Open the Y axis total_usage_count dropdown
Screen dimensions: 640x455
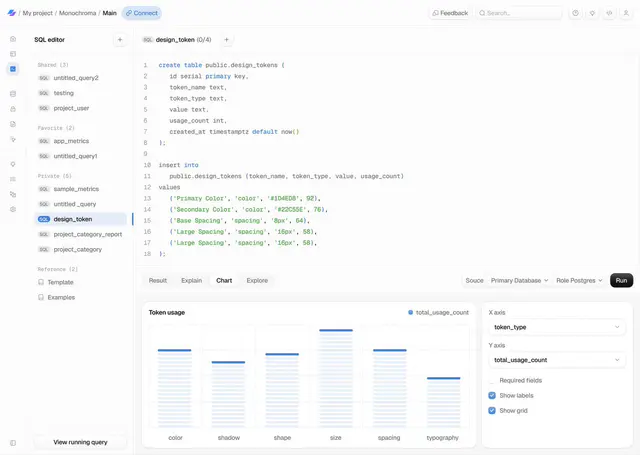[557, 360]
